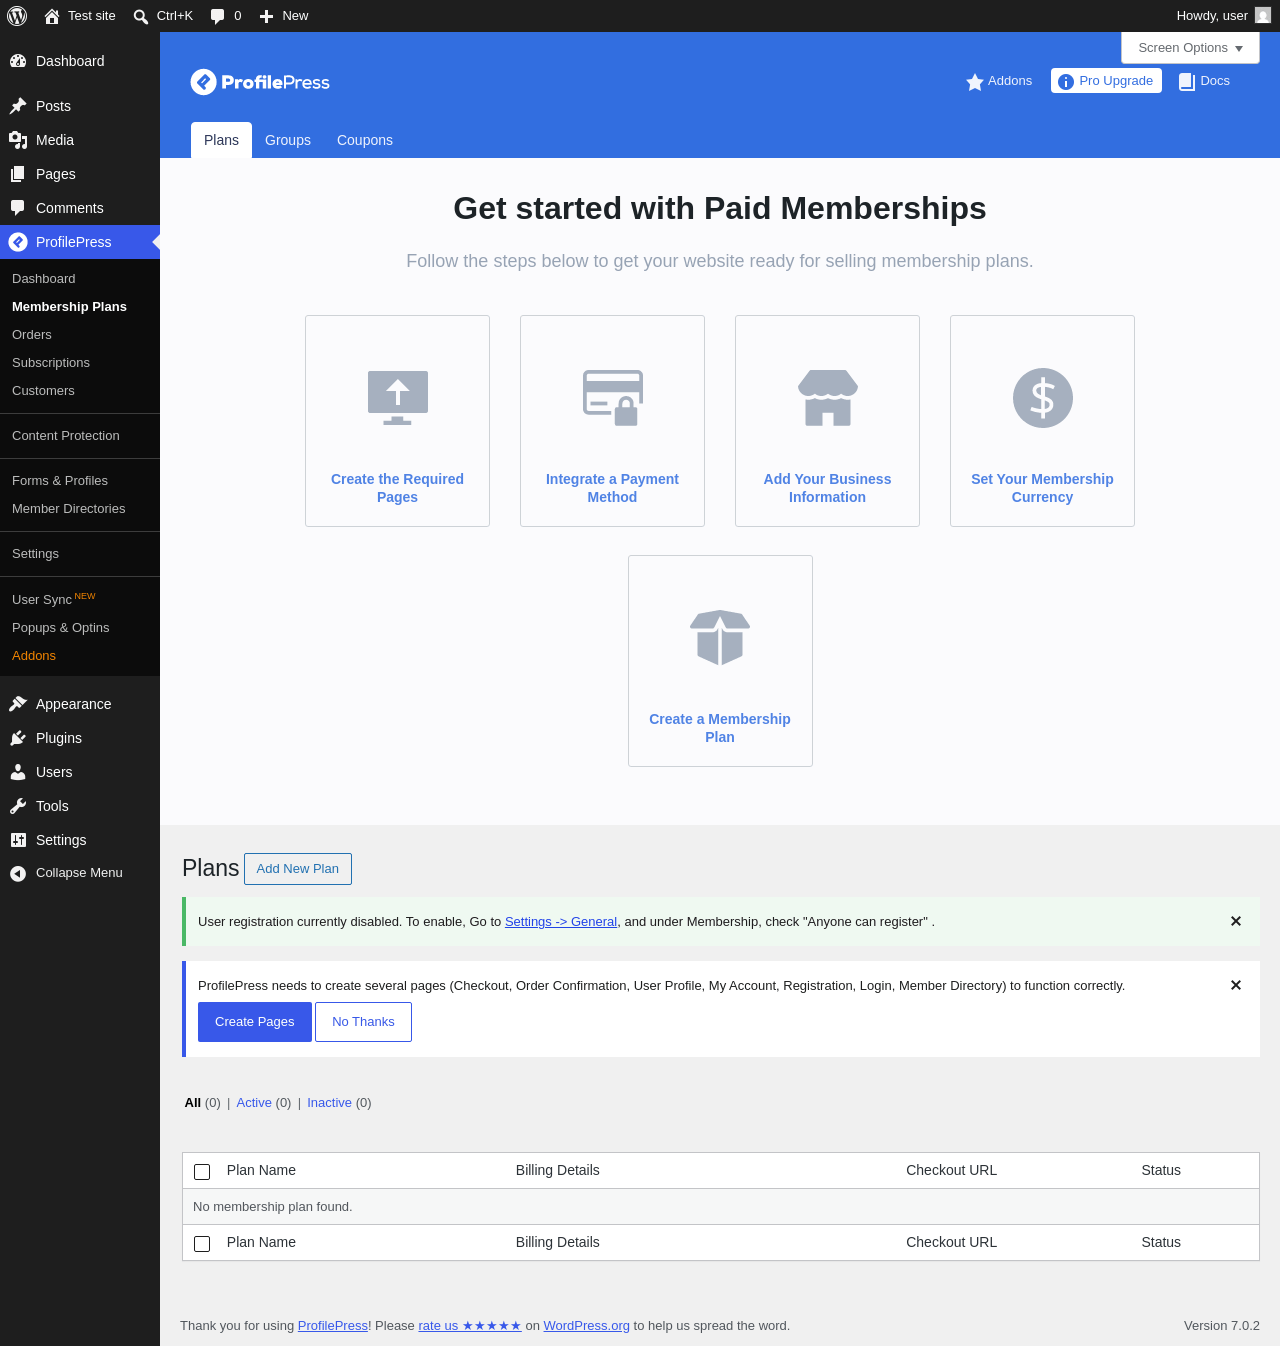The width and height of the screenshot is (1280, 1346).
Task: Click the Collapse Menu arrow icon
Action: point(18,874)
